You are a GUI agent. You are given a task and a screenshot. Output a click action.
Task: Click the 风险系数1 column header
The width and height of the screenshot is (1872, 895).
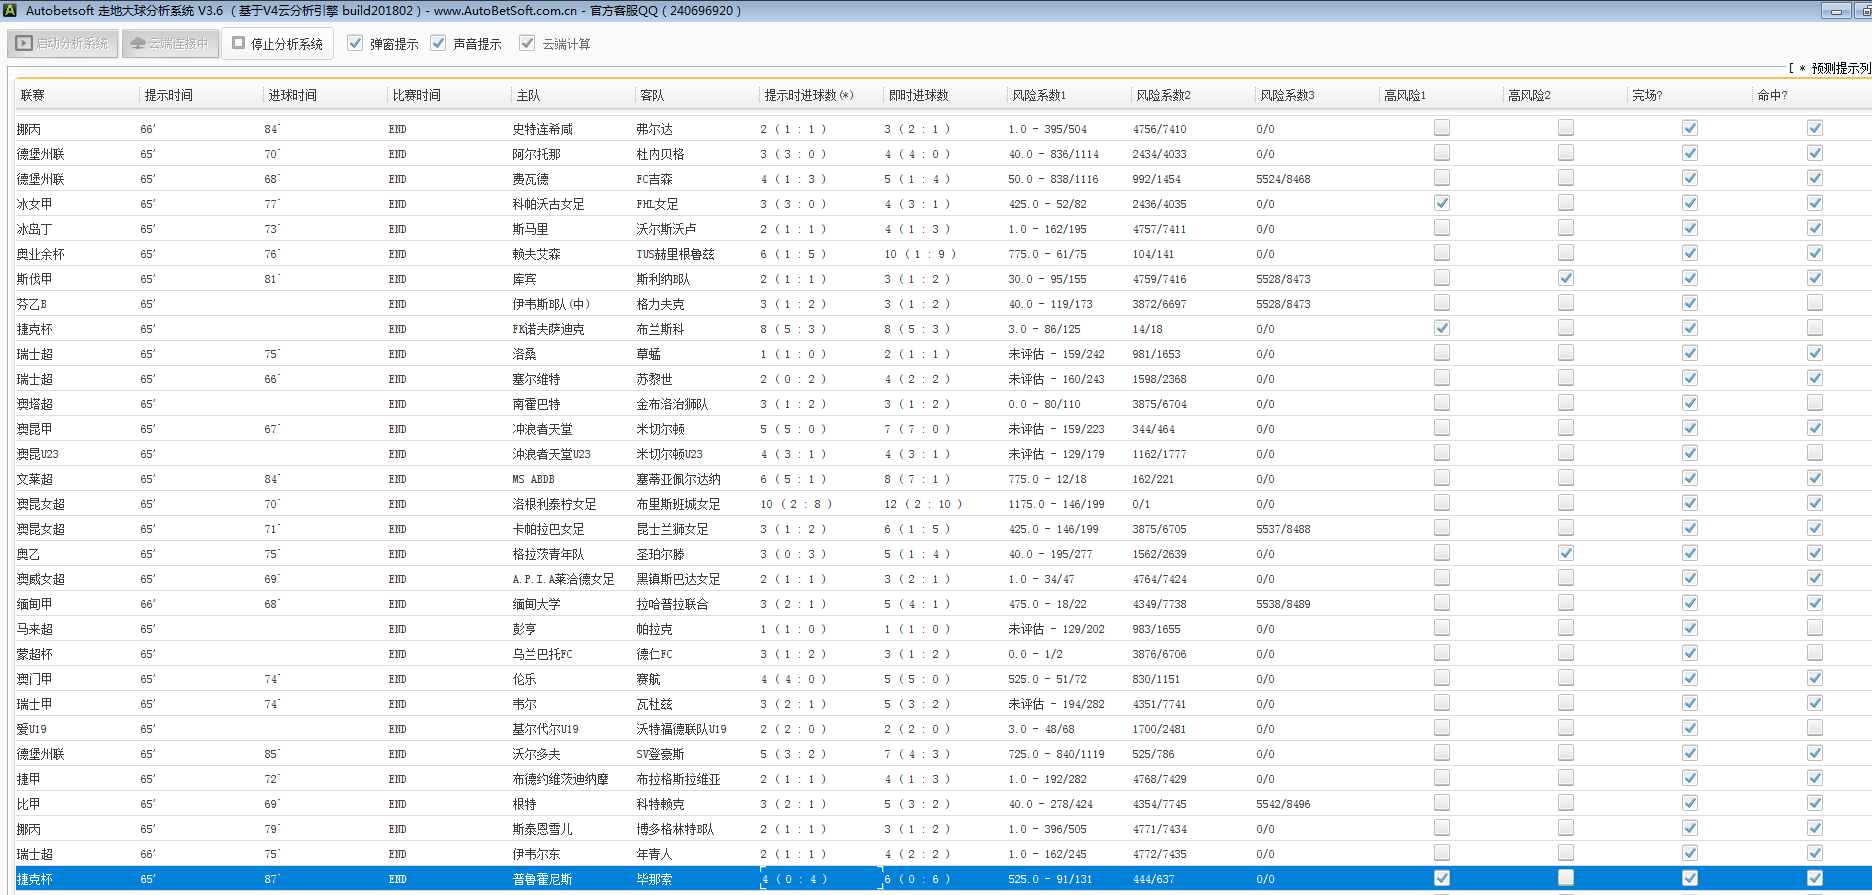1038,95
